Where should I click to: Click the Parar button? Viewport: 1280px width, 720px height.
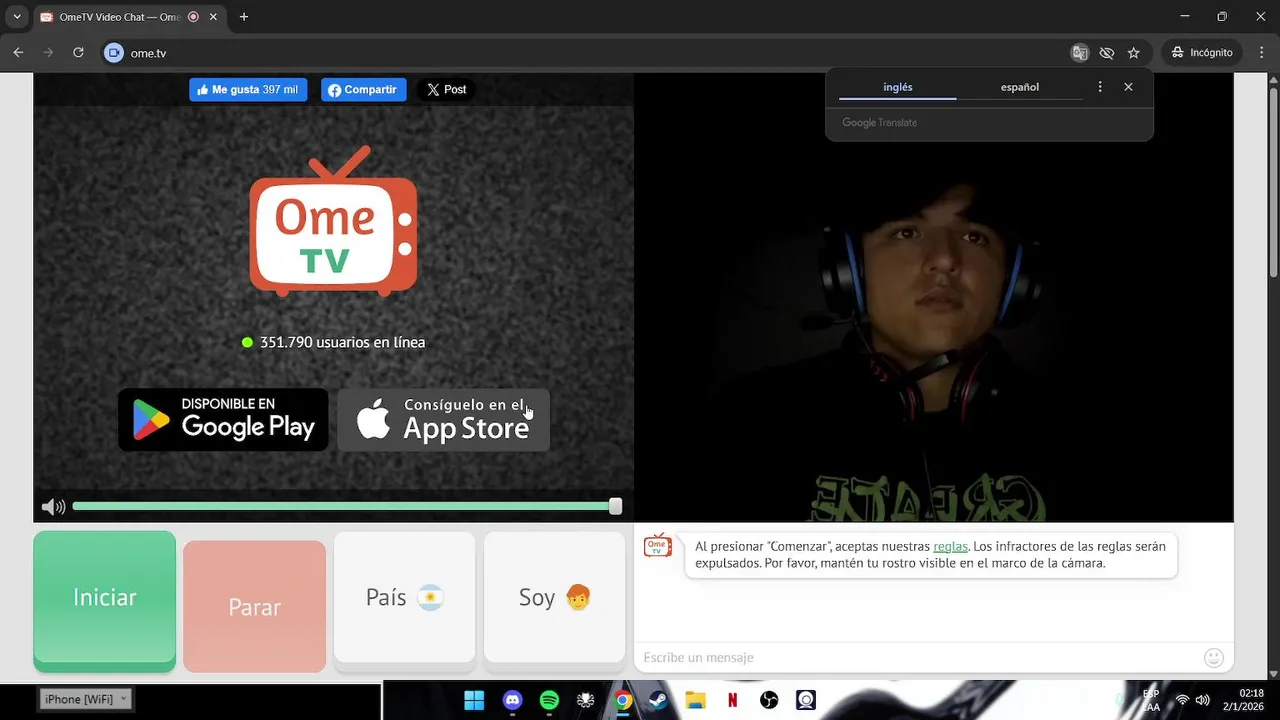coord(254,606)
